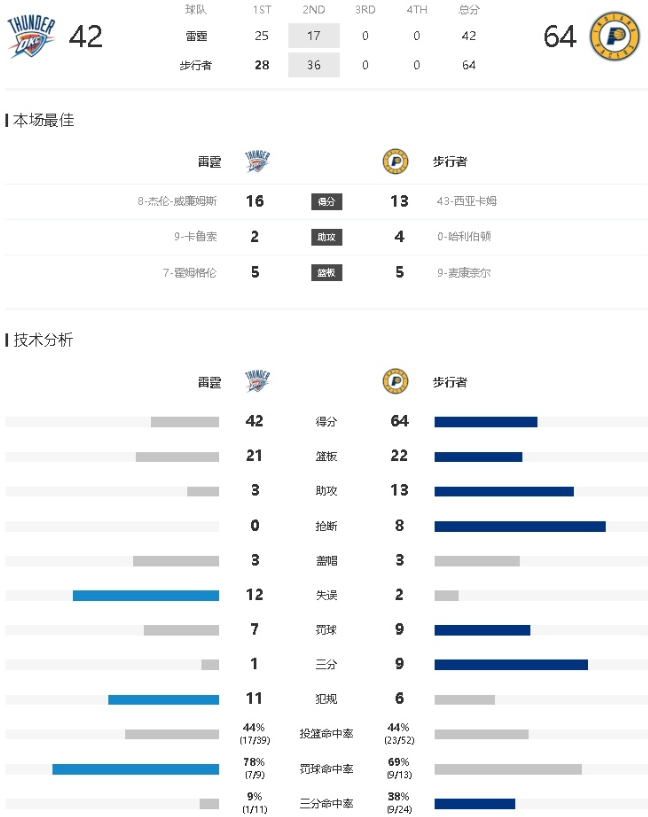The height and width of the screenshot is (817, 648).
Task: Click the 得分 badge in best players
Action: tap(327, 202)
